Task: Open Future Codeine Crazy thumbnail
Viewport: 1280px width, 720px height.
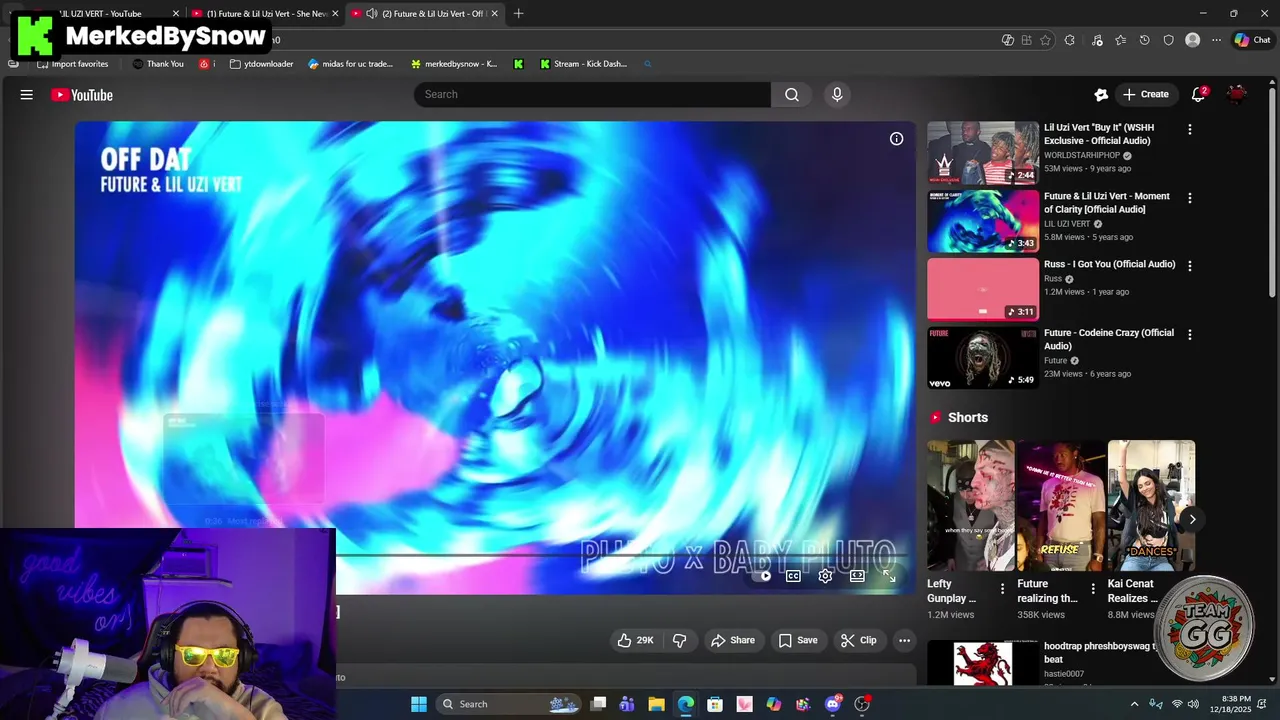Action: click(x=983, y=358)
